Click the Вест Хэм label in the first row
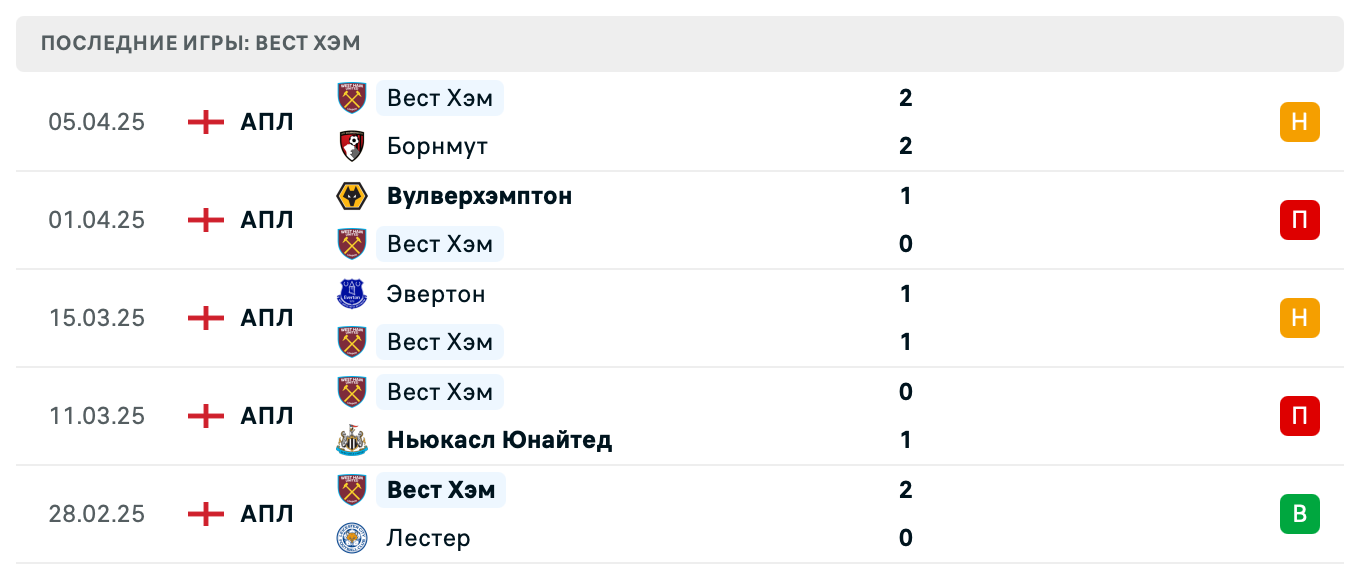 pyautogui.click(x=440, y=98)
